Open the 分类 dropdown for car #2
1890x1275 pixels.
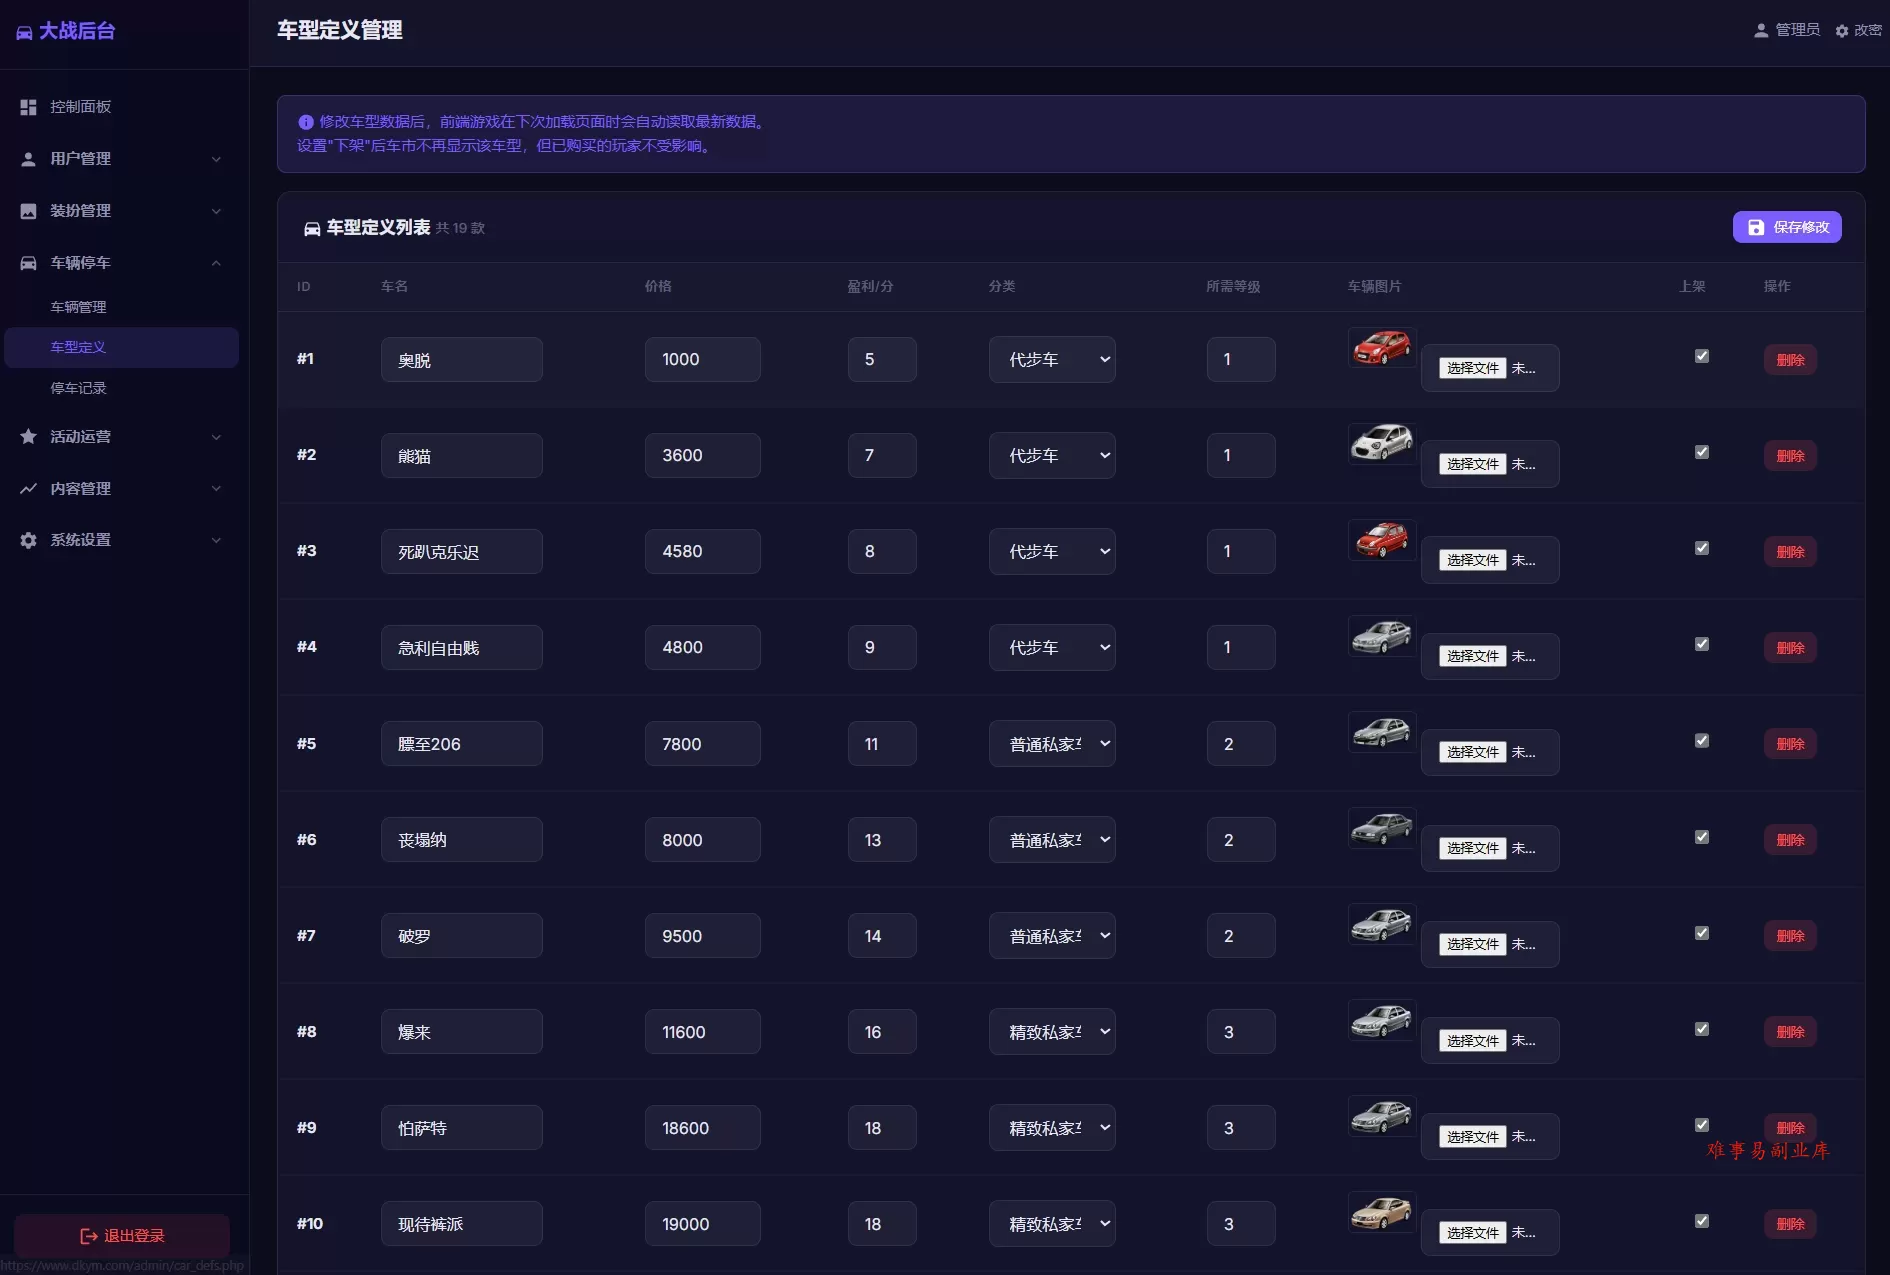[1052, 455]
